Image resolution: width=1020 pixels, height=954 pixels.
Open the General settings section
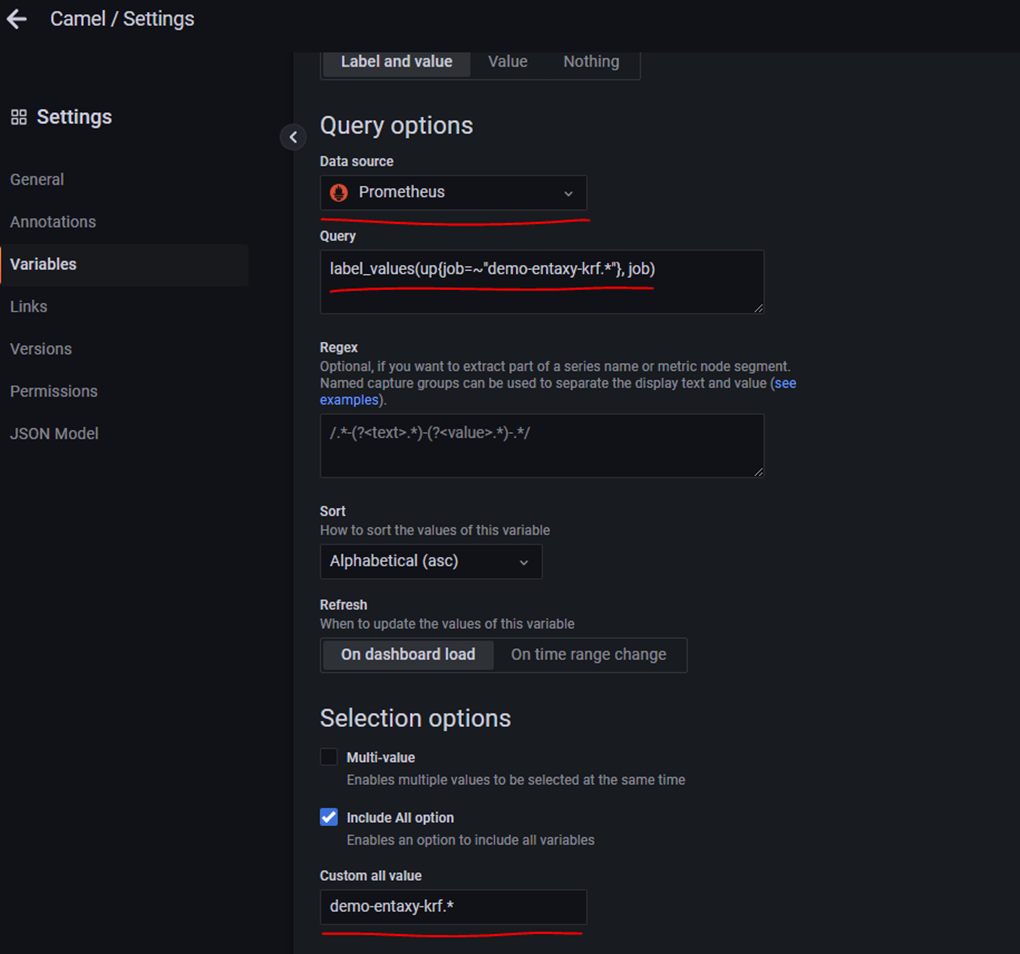pyautogui.click(x=37, y=180)
